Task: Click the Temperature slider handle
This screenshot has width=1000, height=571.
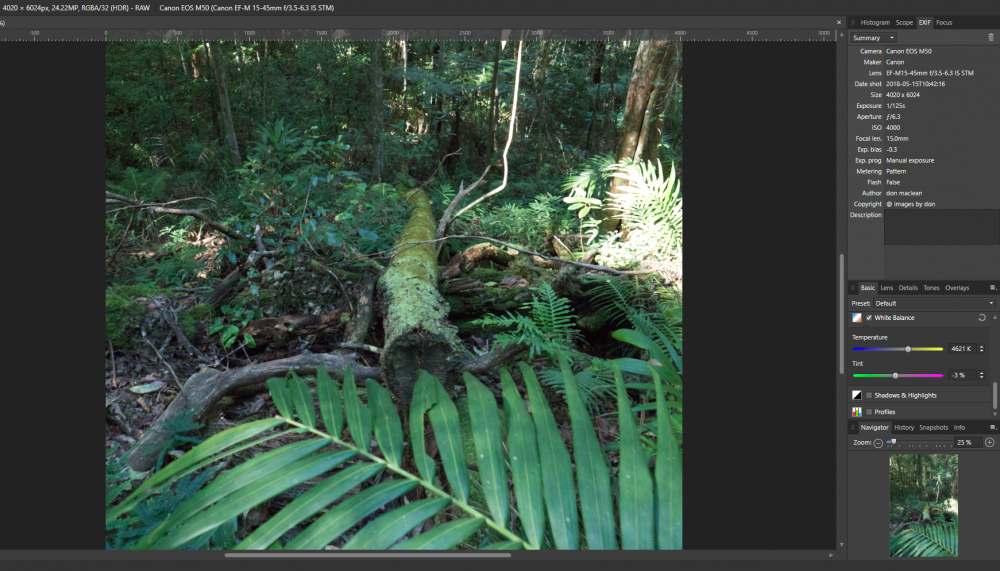Action: pyautogui.click(x=908, y=349)
